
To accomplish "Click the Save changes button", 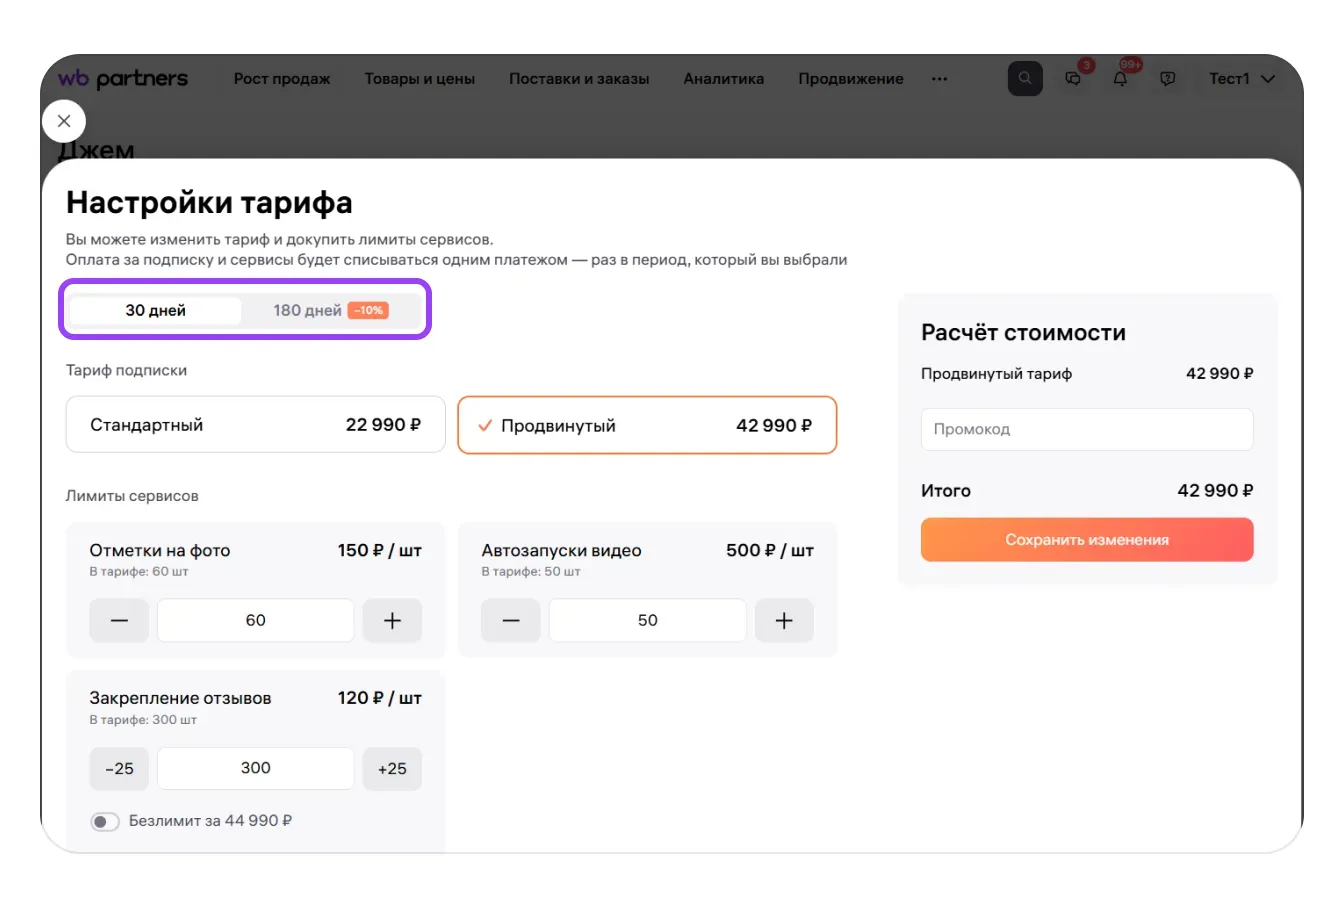I will tap(1086, 540).
